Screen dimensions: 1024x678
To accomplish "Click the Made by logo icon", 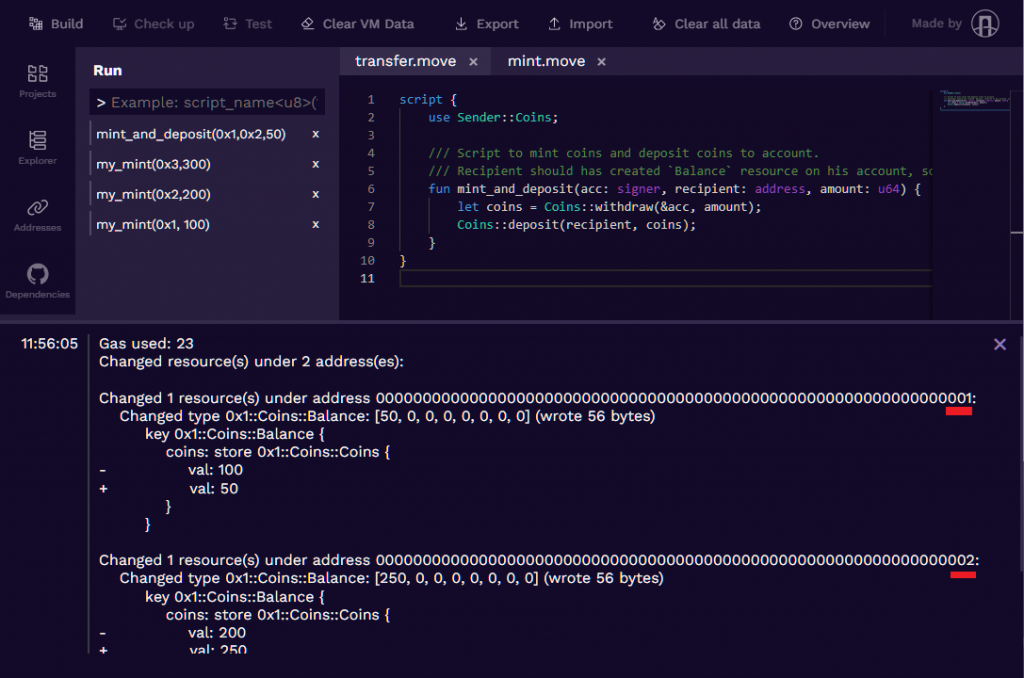I will click(x=985, y=24).
